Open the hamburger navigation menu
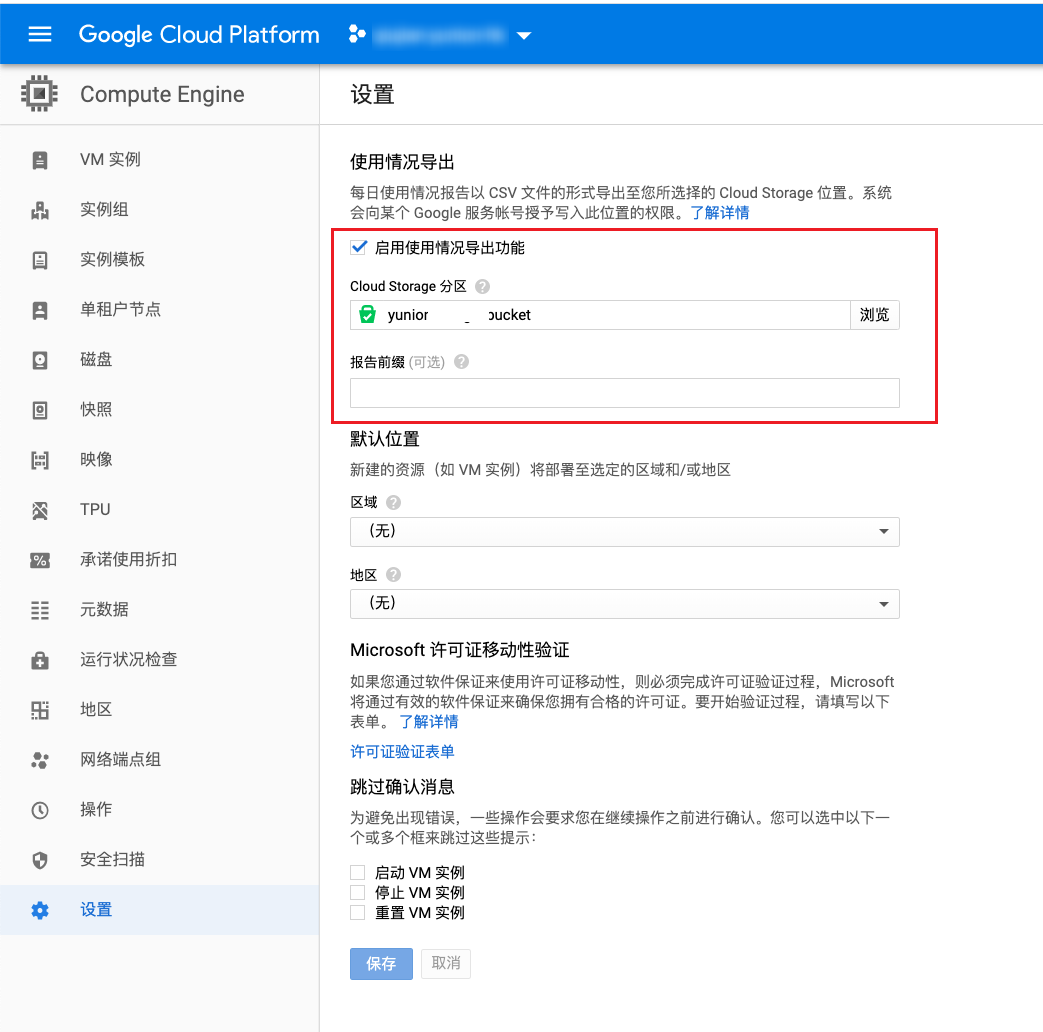This screenshot has height=1032, width=1043. [40, 34]
